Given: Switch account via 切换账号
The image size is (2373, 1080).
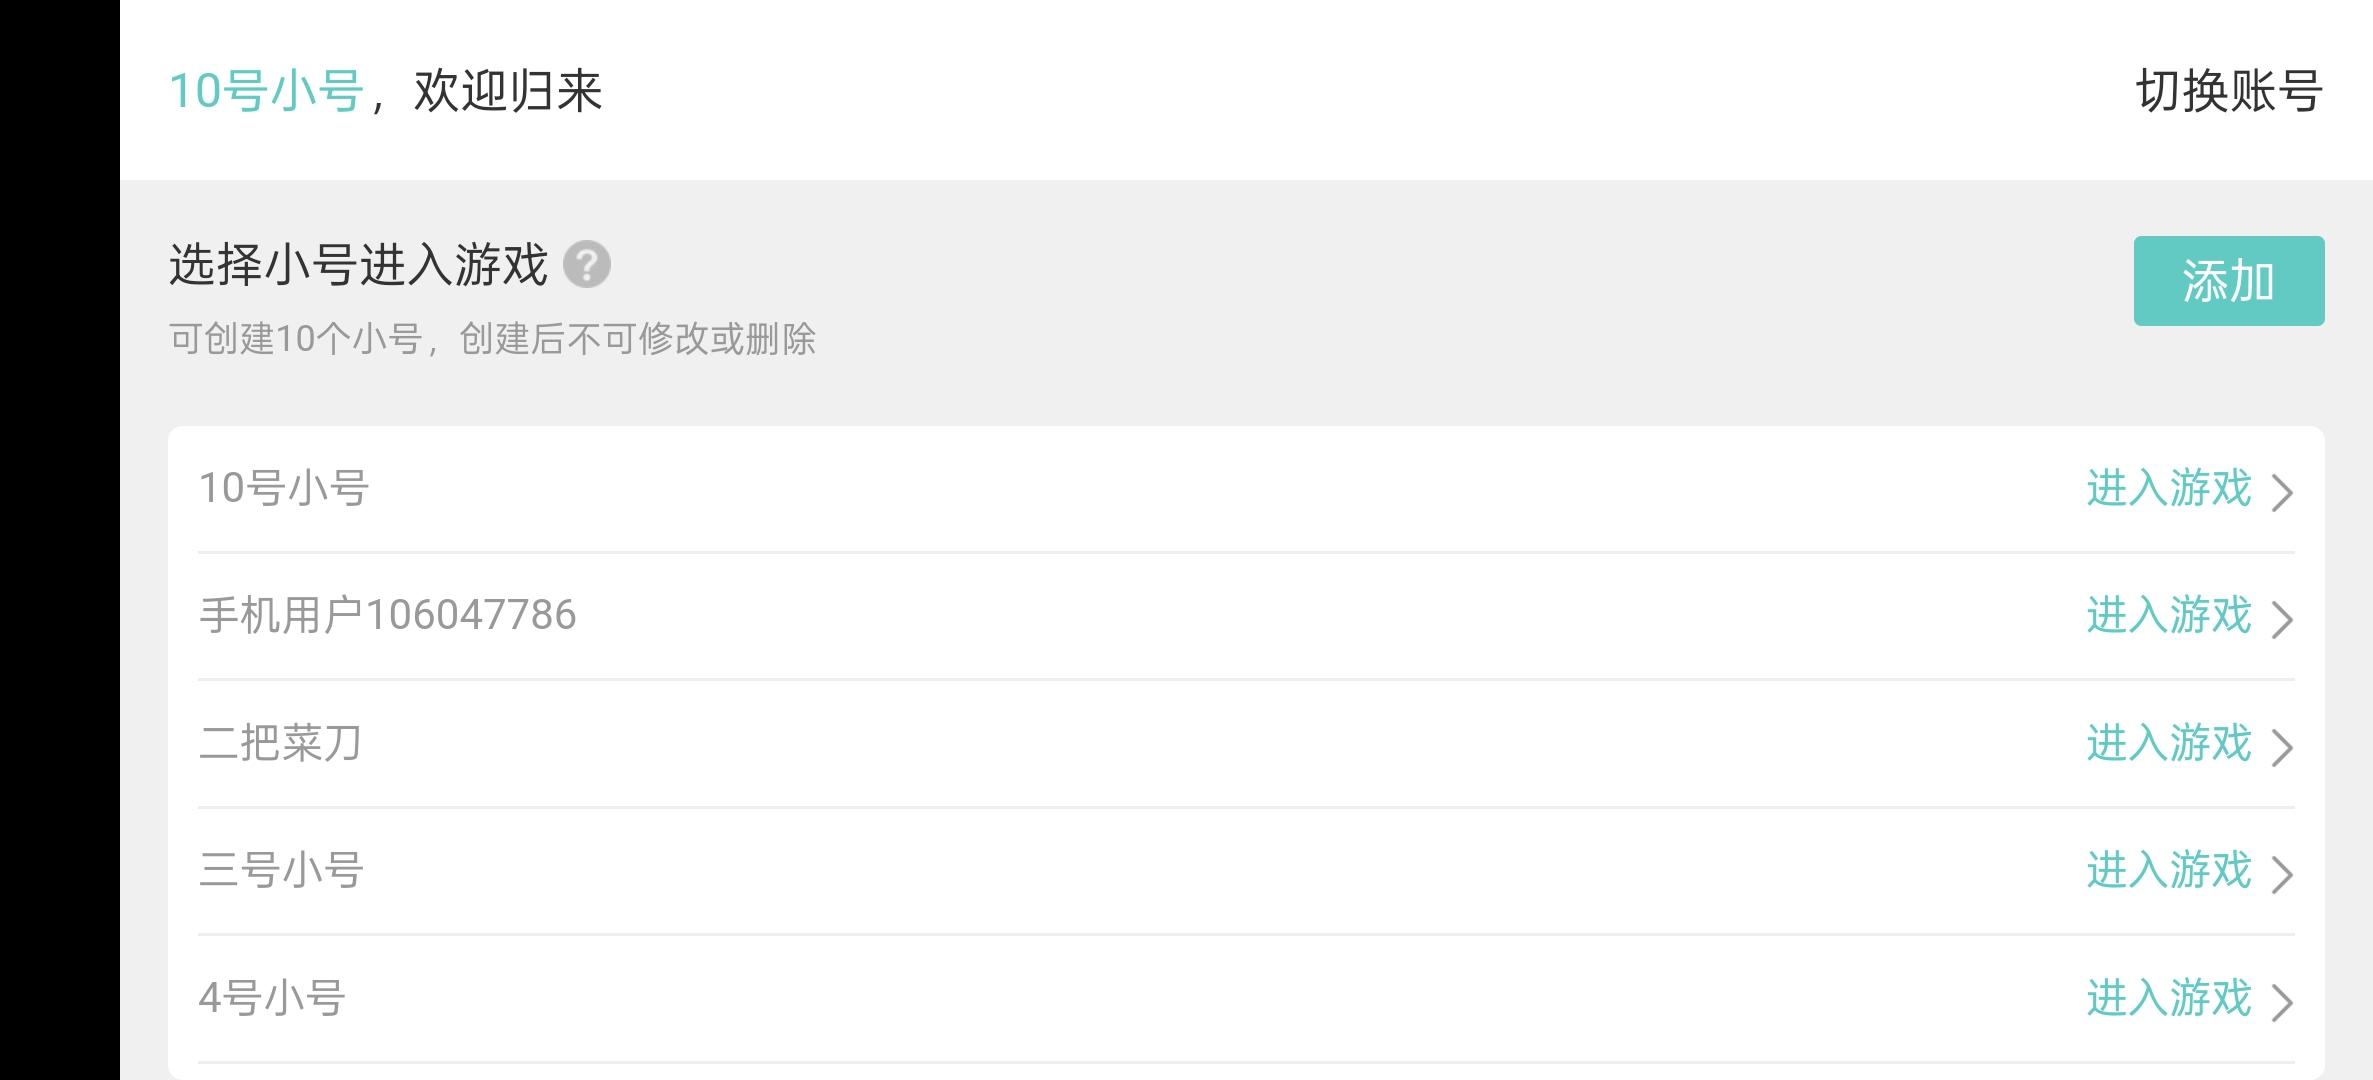Looking at the screenshot, I should coord(2229,91).
